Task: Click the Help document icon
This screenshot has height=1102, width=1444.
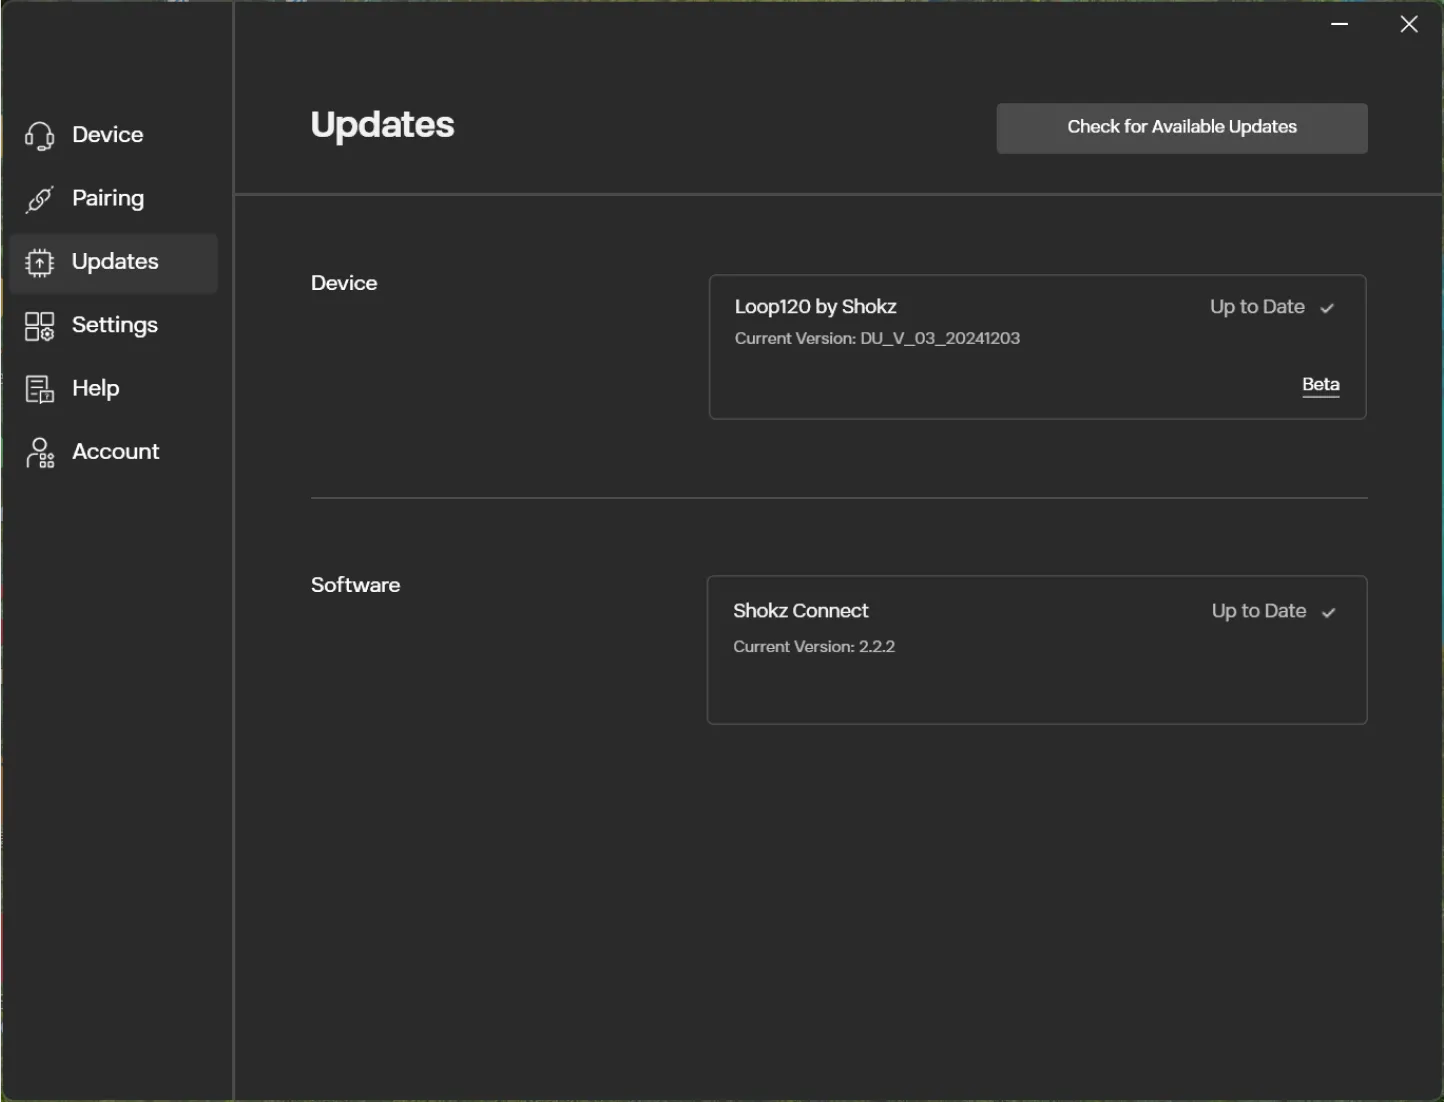Action: [39, 389]
